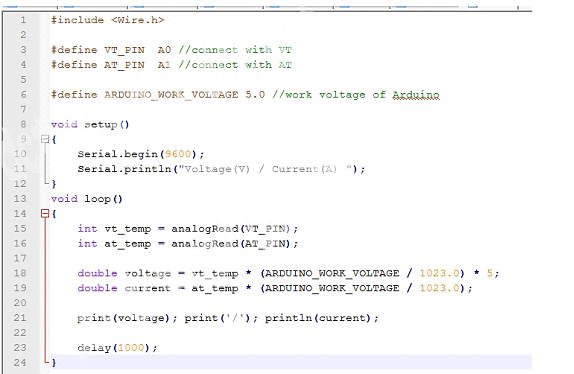Click the delay(1000) value
This screenshot has height=374, width=574.
[131, 348]
